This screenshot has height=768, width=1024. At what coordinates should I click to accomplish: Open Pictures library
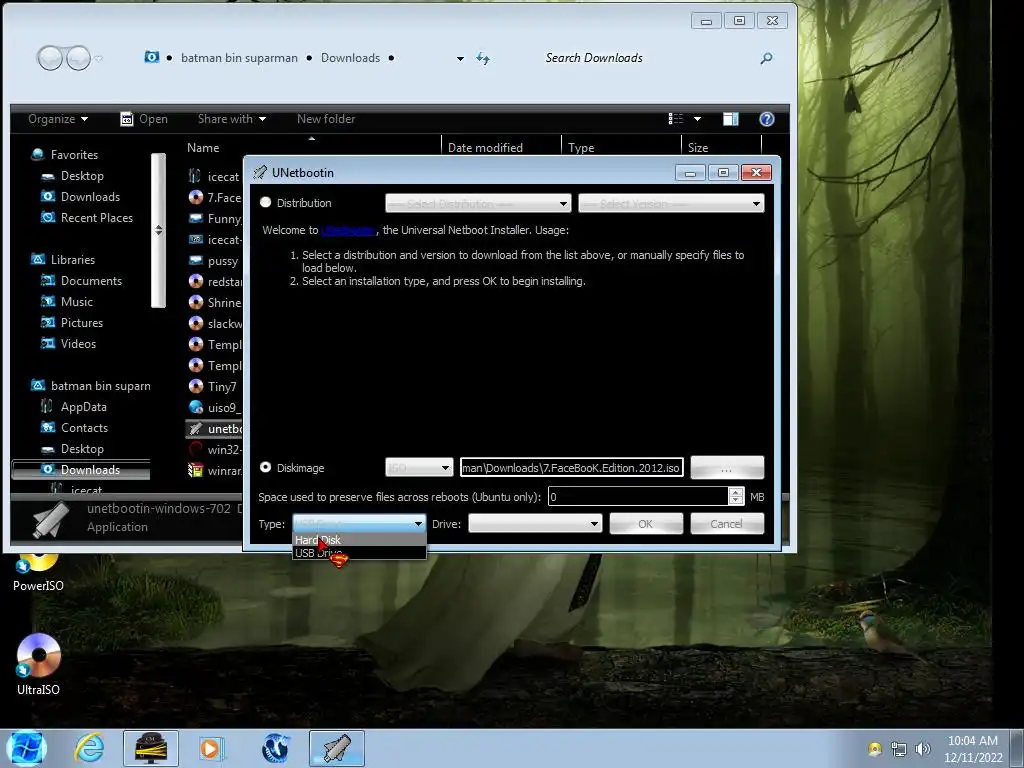coord(82,323)
